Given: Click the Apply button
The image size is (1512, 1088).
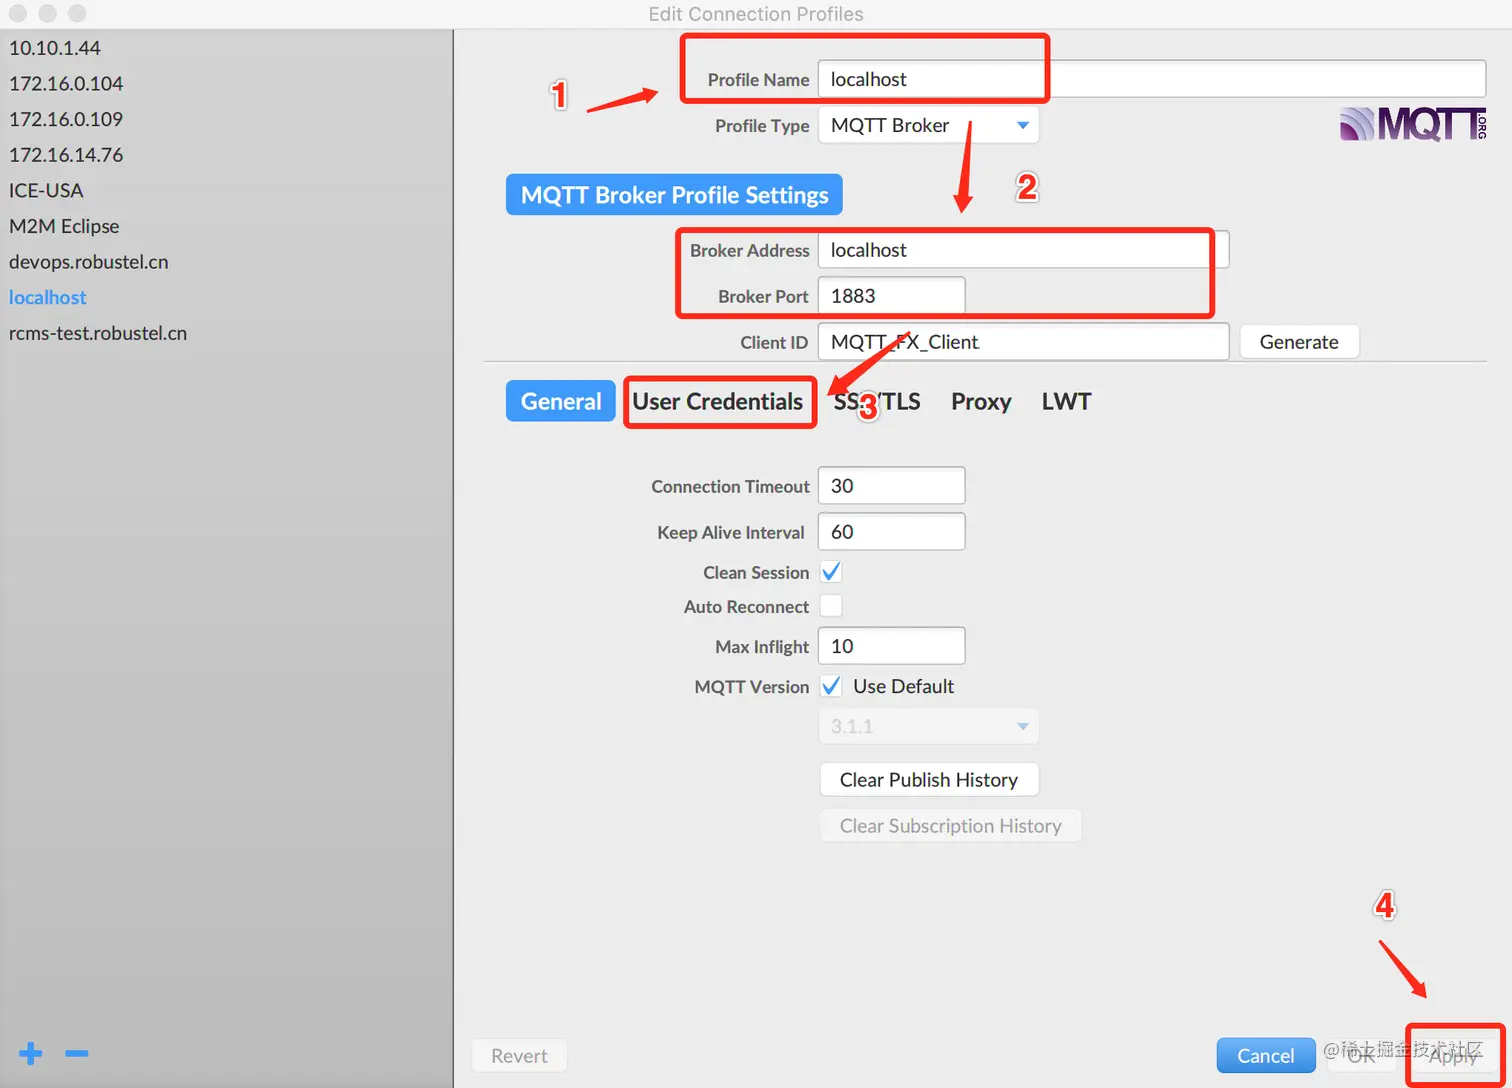Looking at the screenshot, I should coord(1454,1056).
